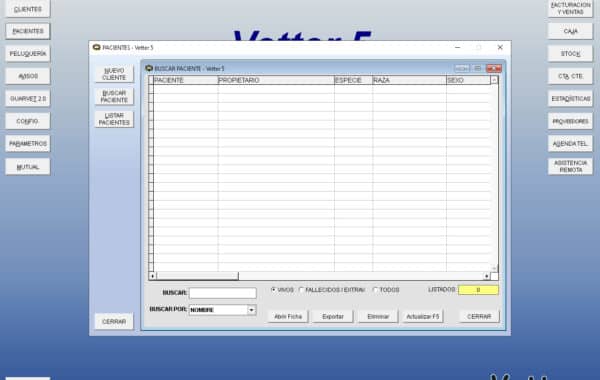The image size is (600, 380).
Task: Open the ESTADÍSTICAS module button
Action: coord(570,99)
